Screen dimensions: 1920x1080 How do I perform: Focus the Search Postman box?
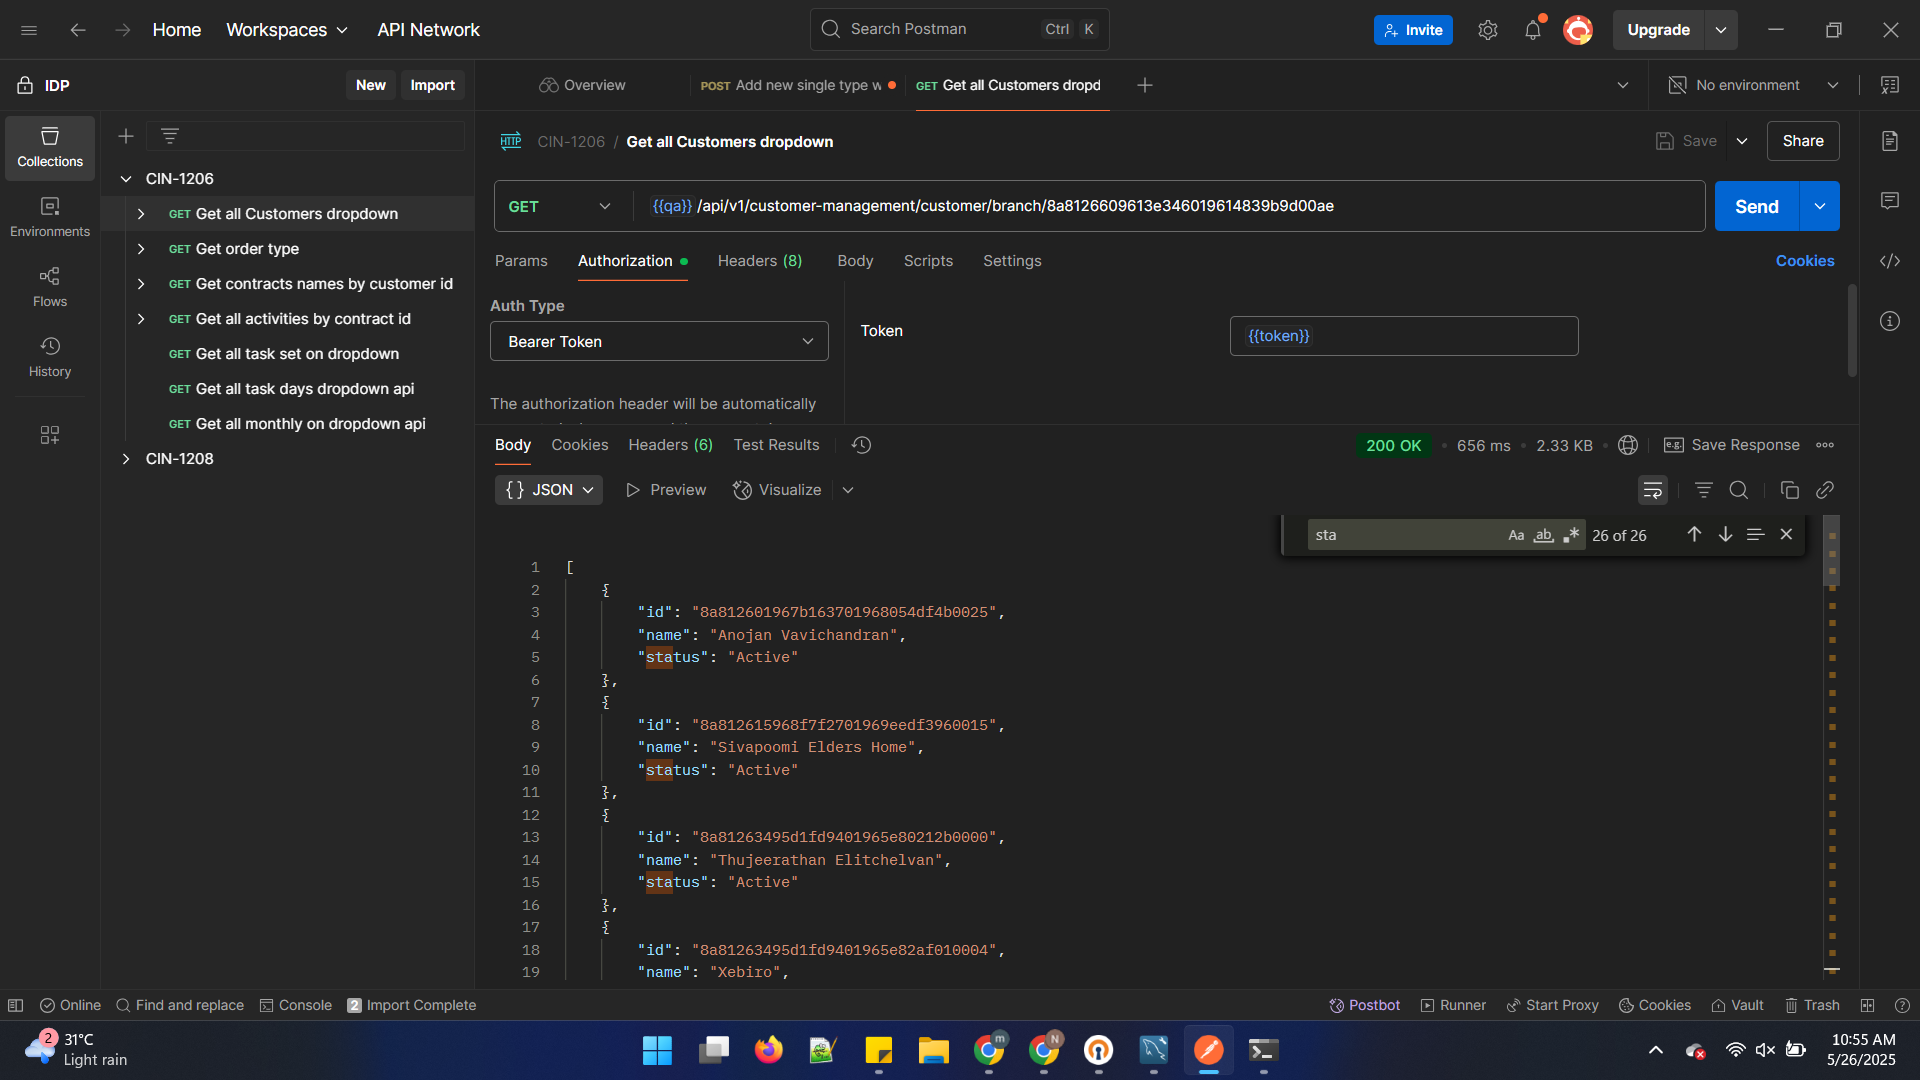coord(960,30)
